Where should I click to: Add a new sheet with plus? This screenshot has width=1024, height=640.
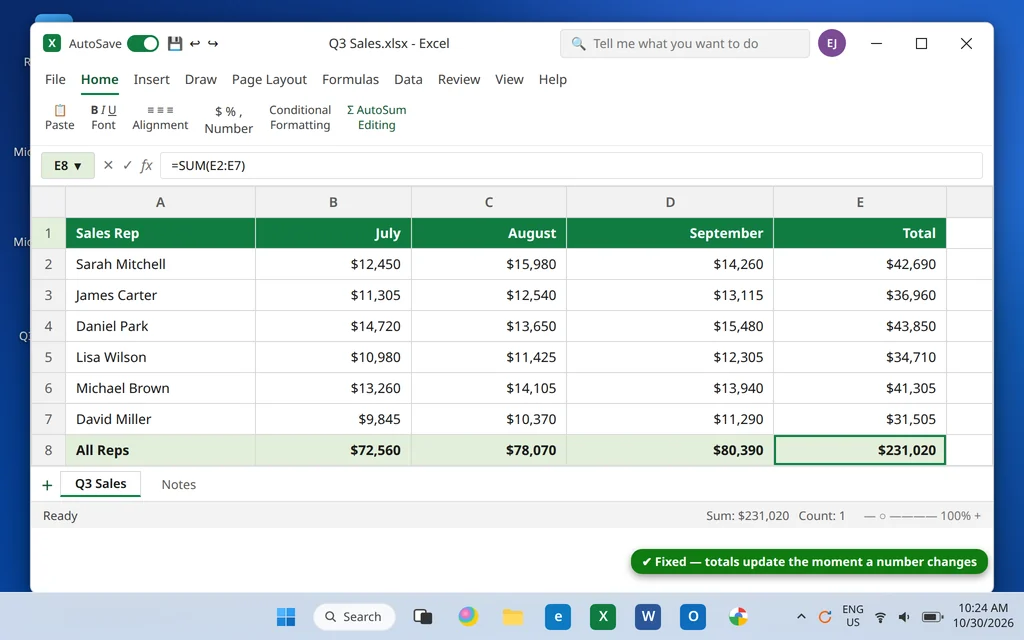47,485
